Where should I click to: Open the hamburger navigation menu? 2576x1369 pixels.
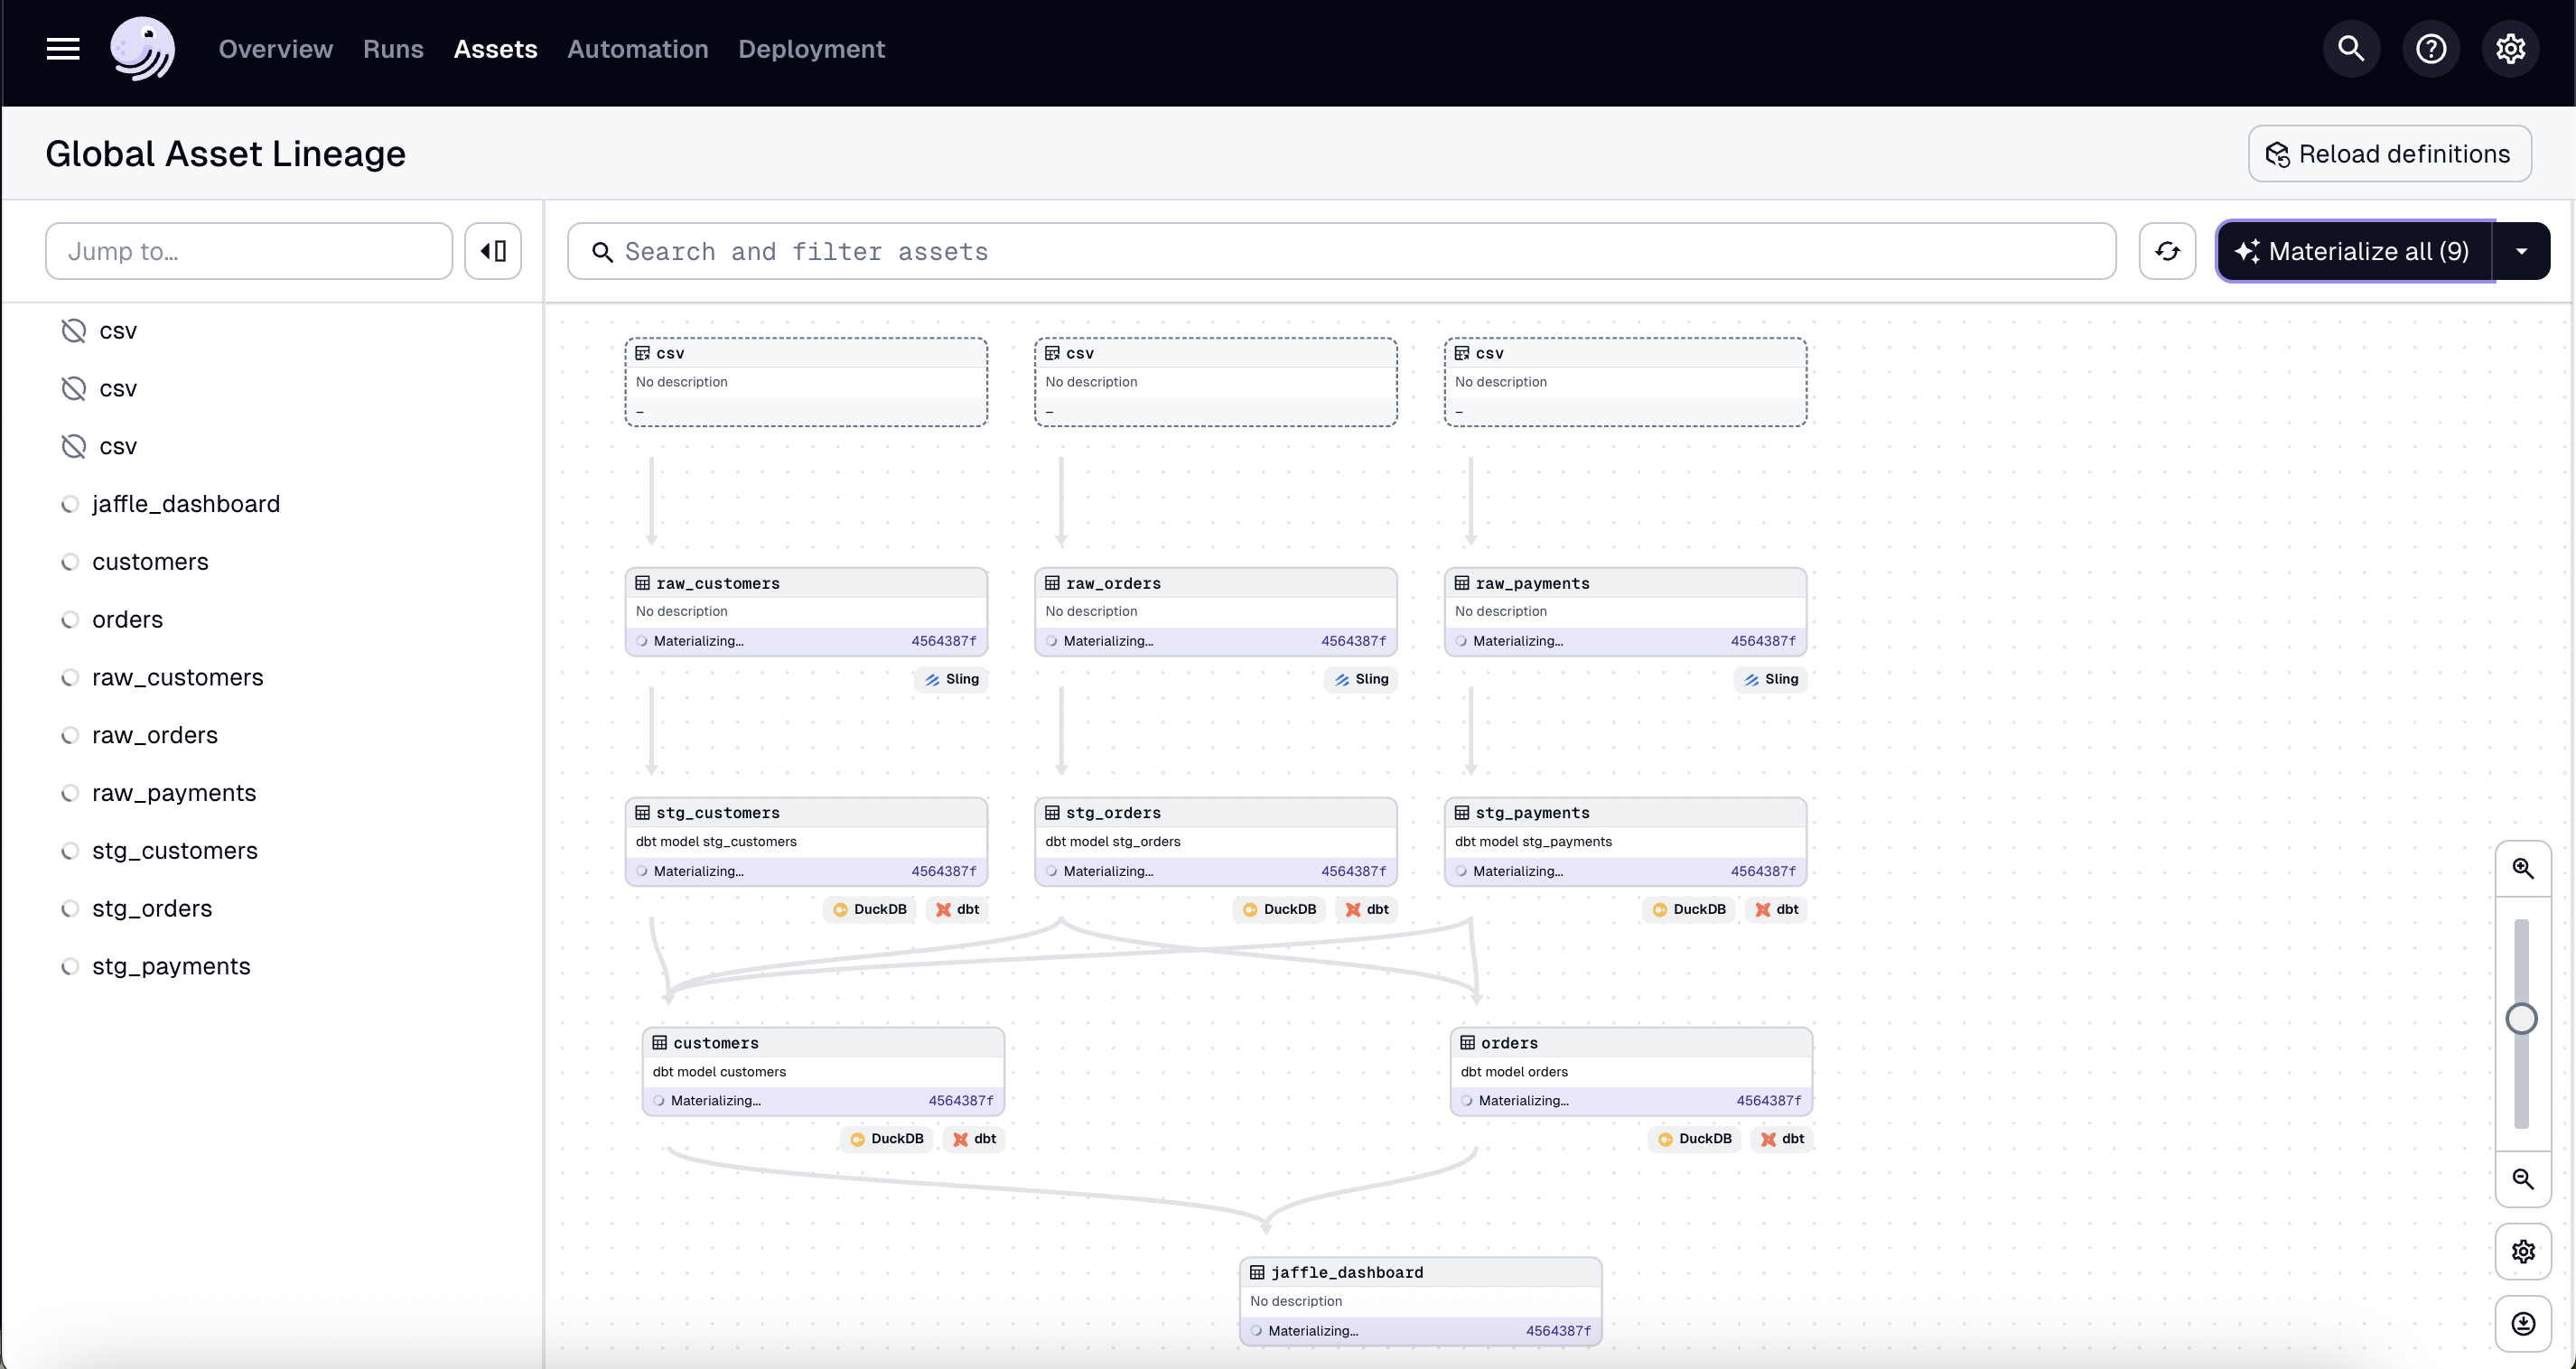point(62,48)
